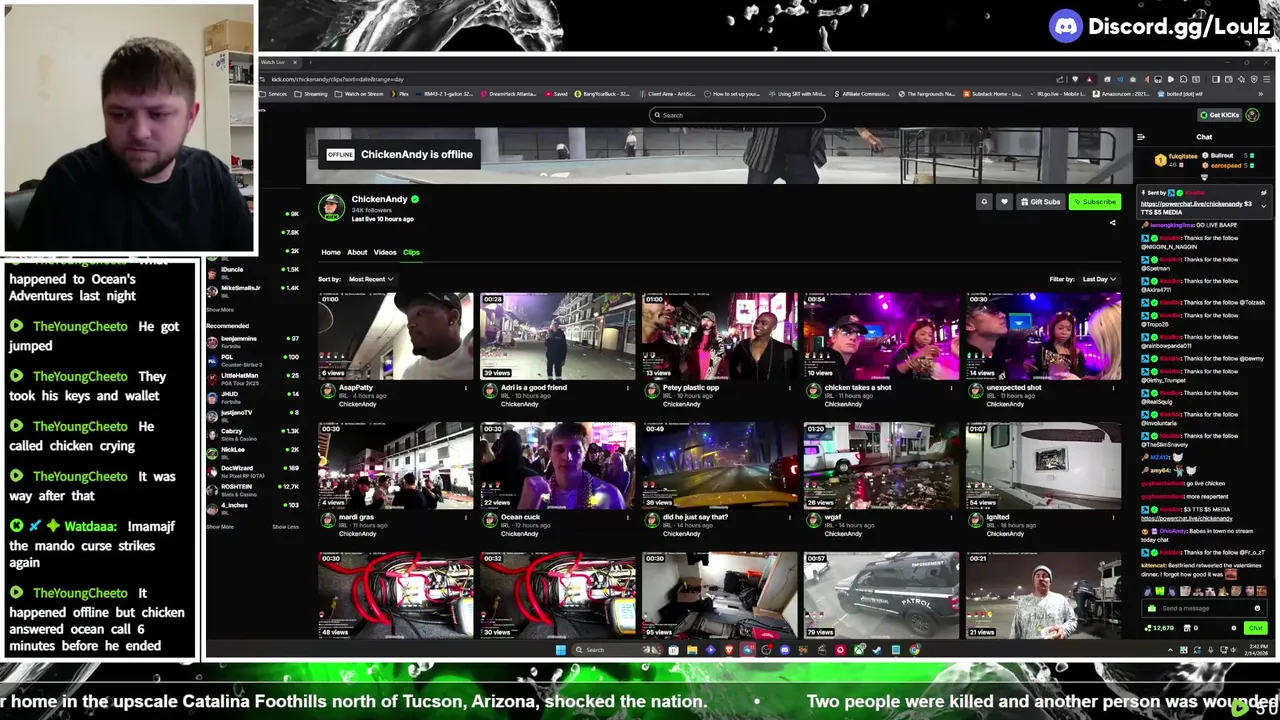1280x720 pixels.
Task: Click the 'did he just say that?' clip title
Action: [x=695, y=517]
